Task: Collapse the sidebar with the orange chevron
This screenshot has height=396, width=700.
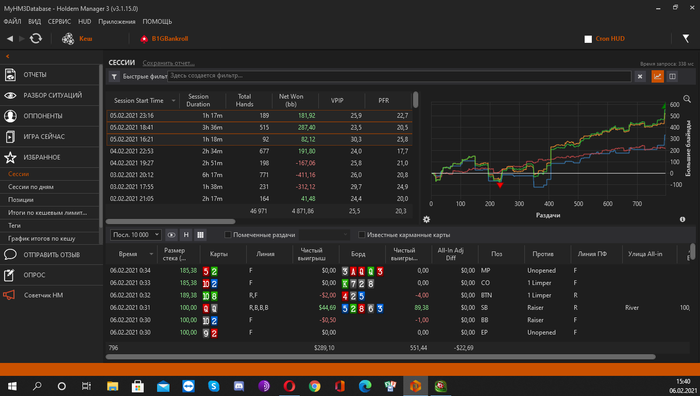Action: (x=8, y=56)
